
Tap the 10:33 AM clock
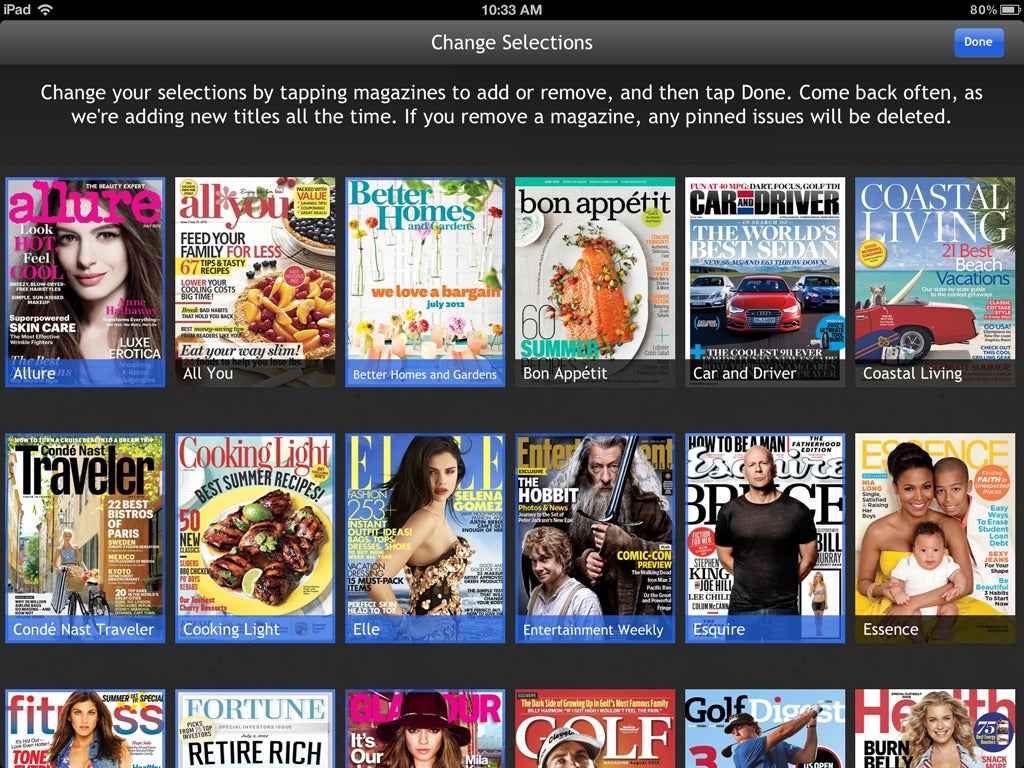click(x=511, y=10)
